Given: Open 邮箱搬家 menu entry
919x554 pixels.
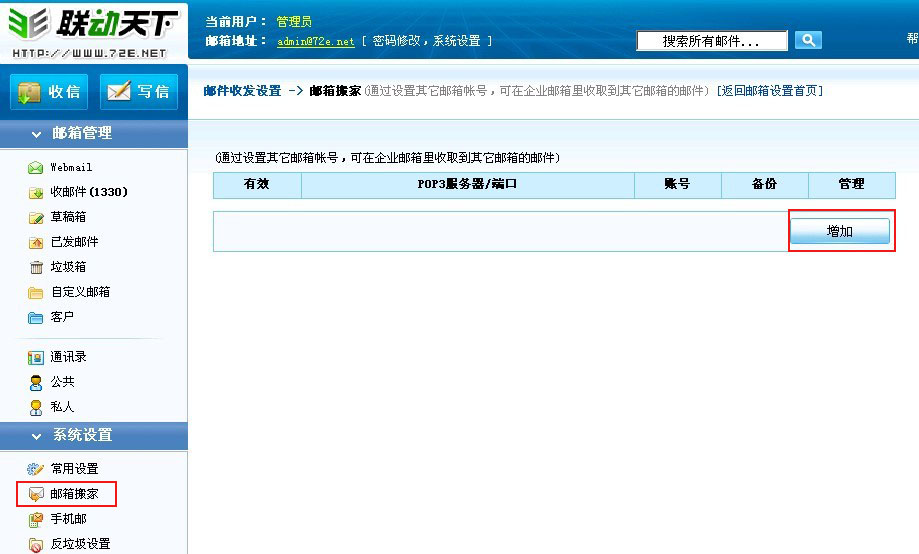Looking at the screenshot, I should 74,494.
